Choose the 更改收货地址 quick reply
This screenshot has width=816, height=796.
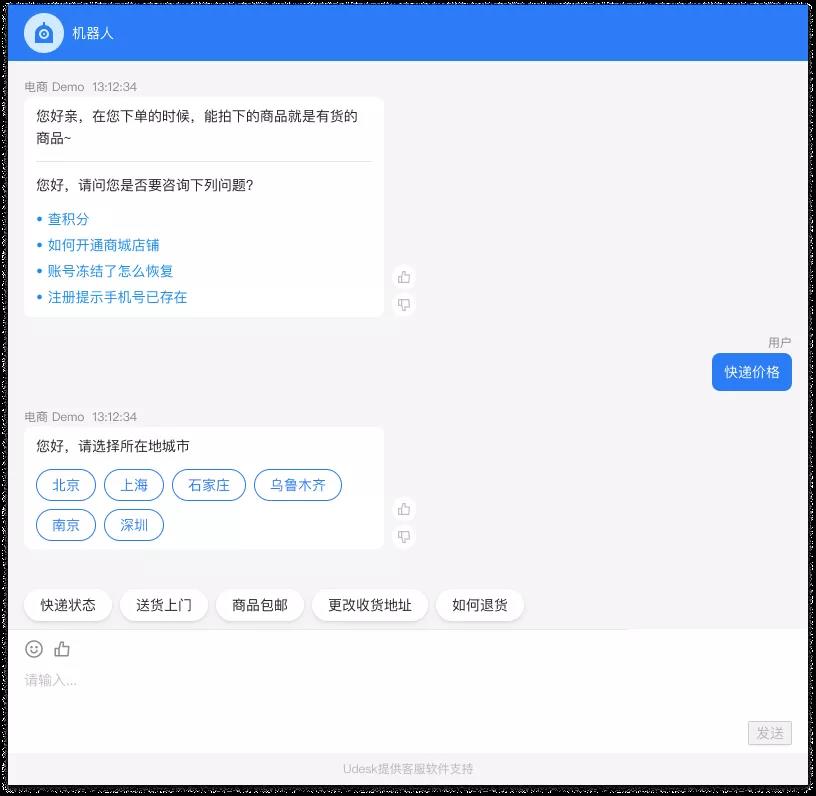coord(370,605)
